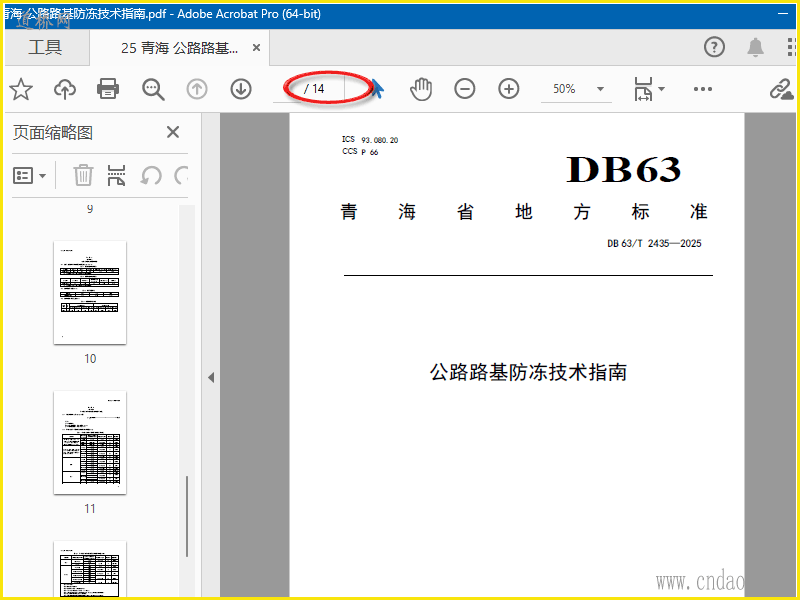This screenshot has height=600, width=800.
Task: Click the ICS 93.080.20 code text
Action: click(370, 139)
